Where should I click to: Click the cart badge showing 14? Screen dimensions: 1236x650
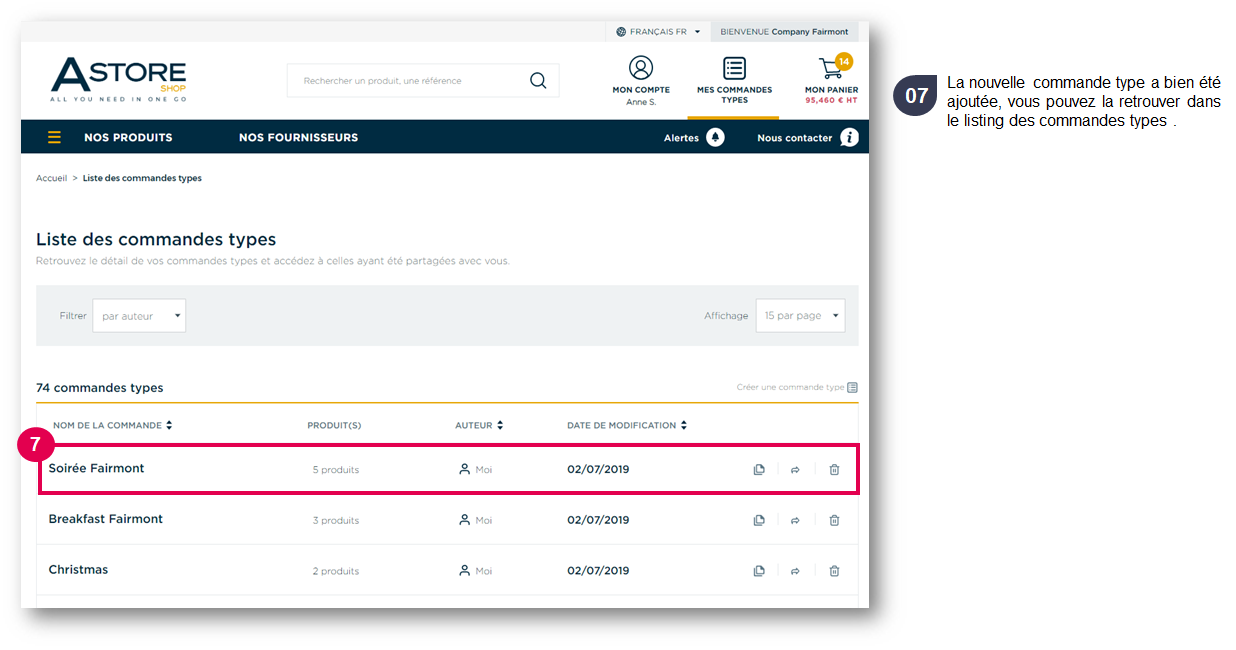(844, 61)
